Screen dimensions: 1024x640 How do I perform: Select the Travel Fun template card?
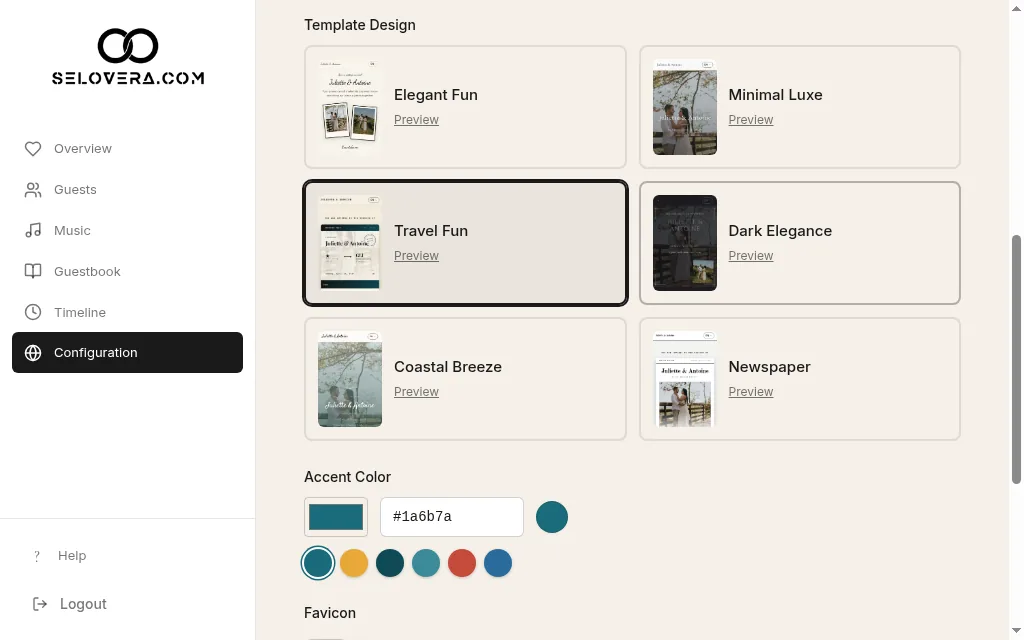coord(465,243)
